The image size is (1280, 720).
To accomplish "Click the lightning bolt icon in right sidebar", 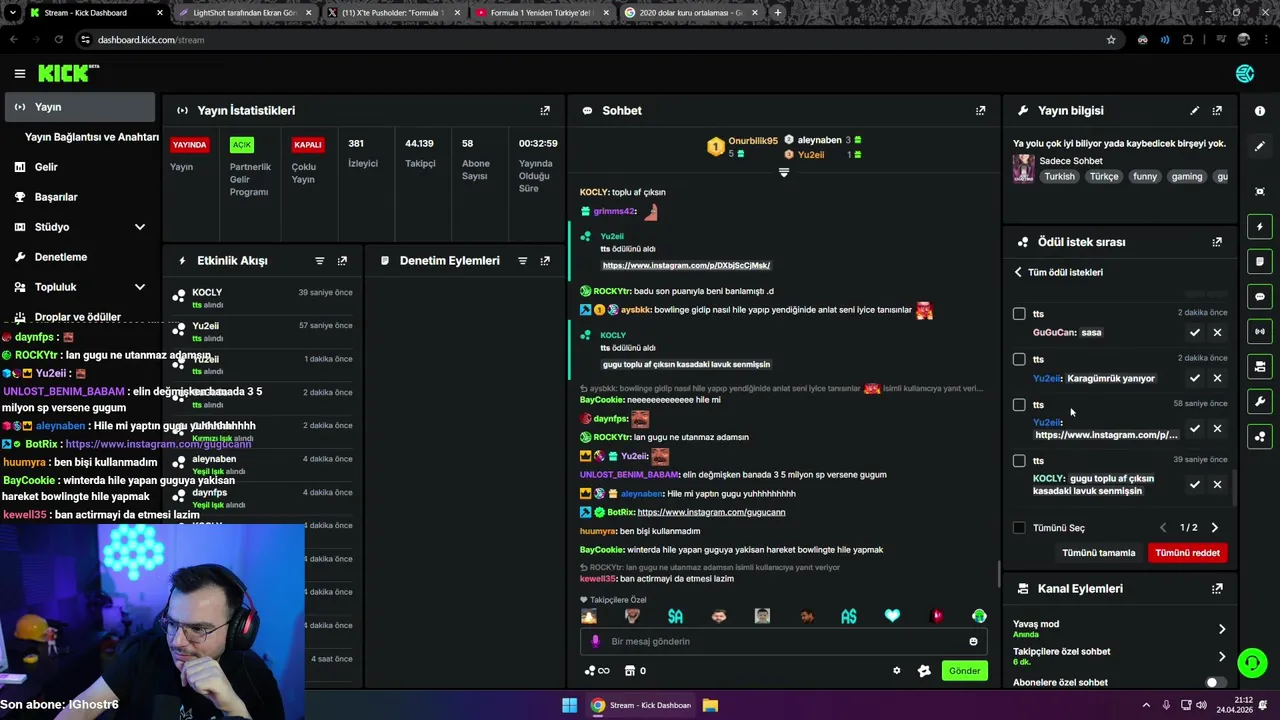I will (x=1260, y=227).
